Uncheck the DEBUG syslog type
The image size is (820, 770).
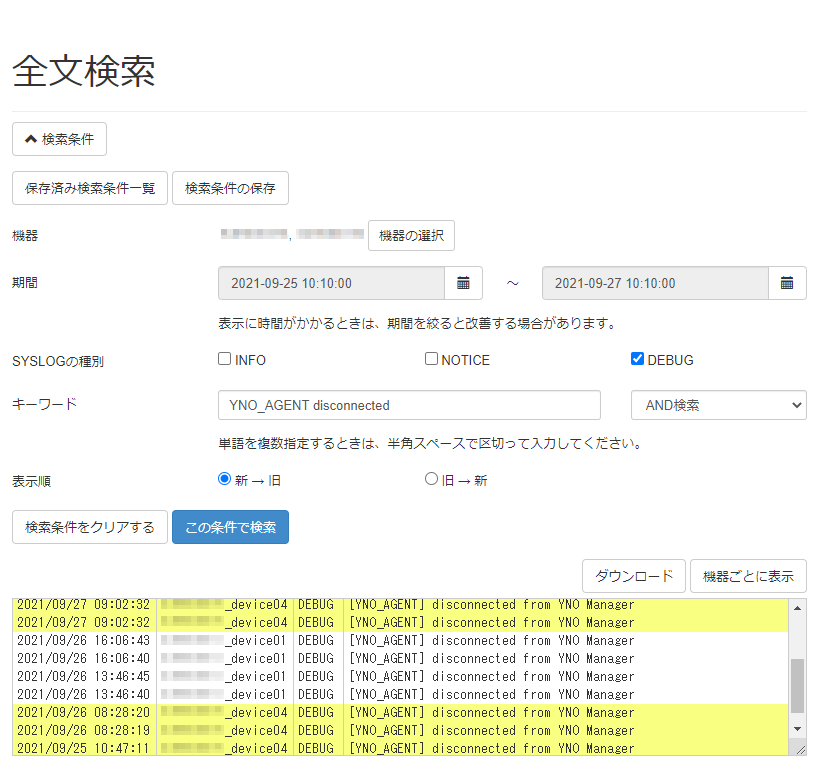[637, 358]
